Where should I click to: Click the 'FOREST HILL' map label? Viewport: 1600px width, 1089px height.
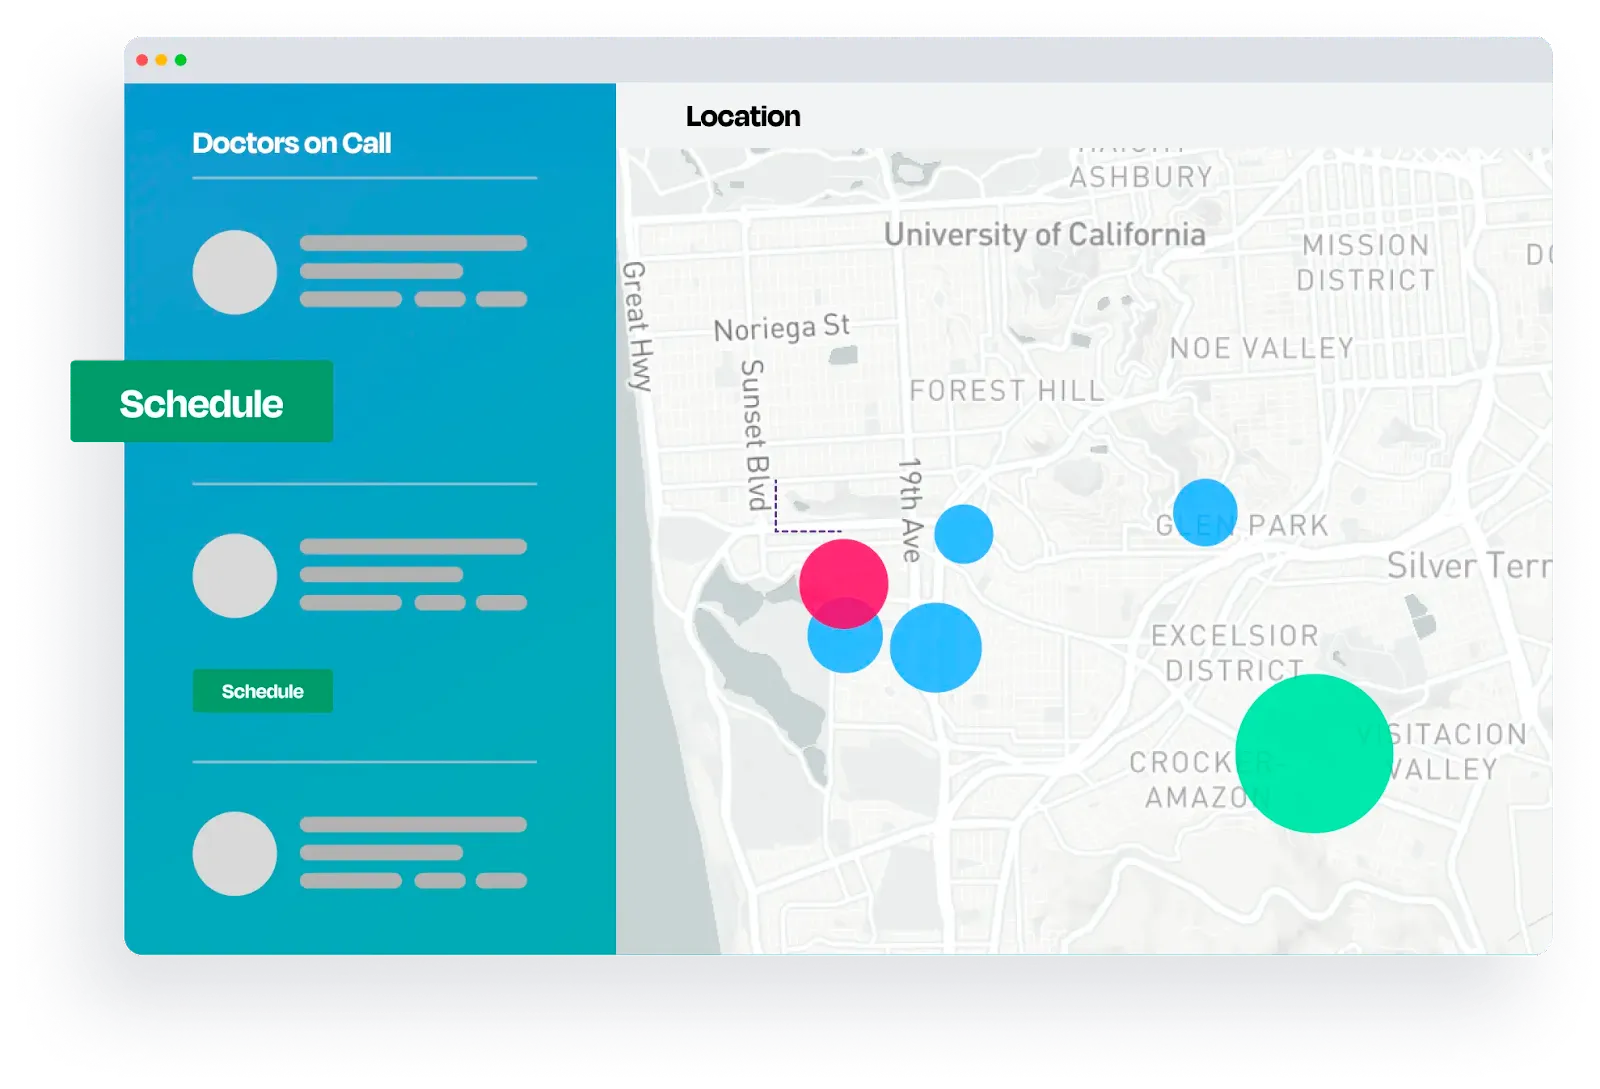1006,390
